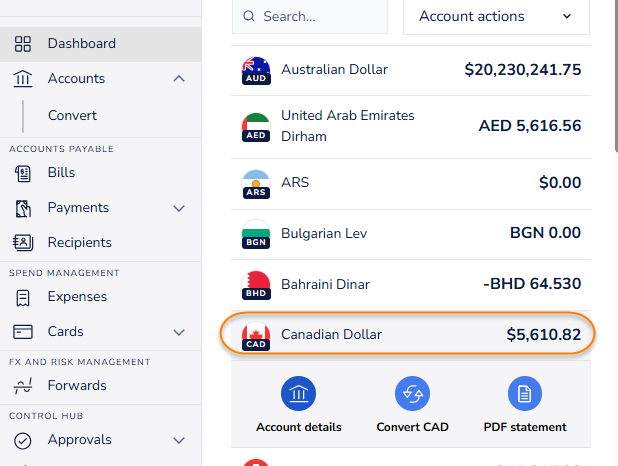Select the Canadian Dollar account row
618x466 pixels.
tap(410, 335)
